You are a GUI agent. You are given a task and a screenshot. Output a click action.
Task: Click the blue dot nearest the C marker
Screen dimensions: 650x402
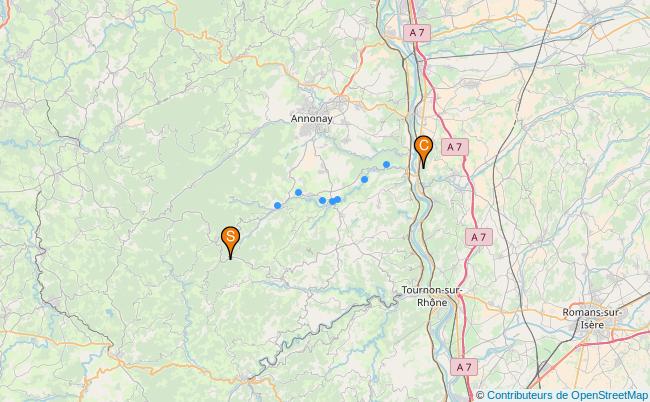pyautogui.click(x=386, y=165)
